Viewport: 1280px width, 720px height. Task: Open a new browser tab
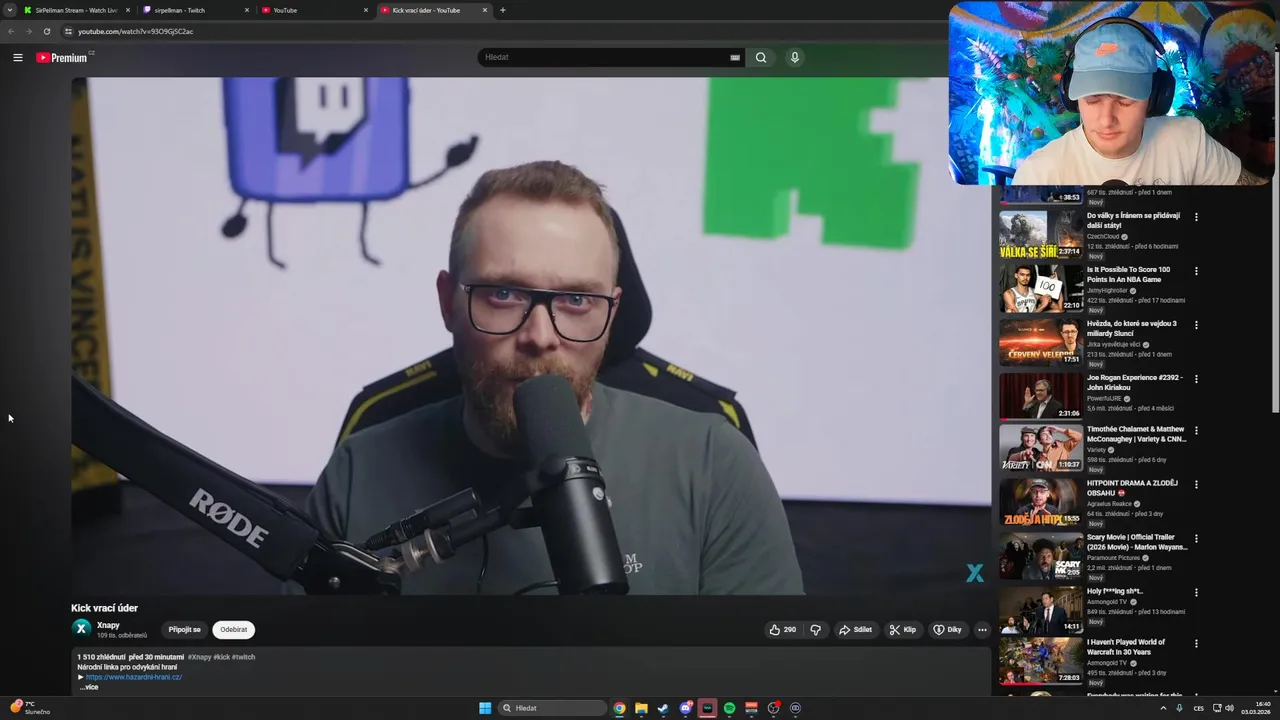(503, 10)
